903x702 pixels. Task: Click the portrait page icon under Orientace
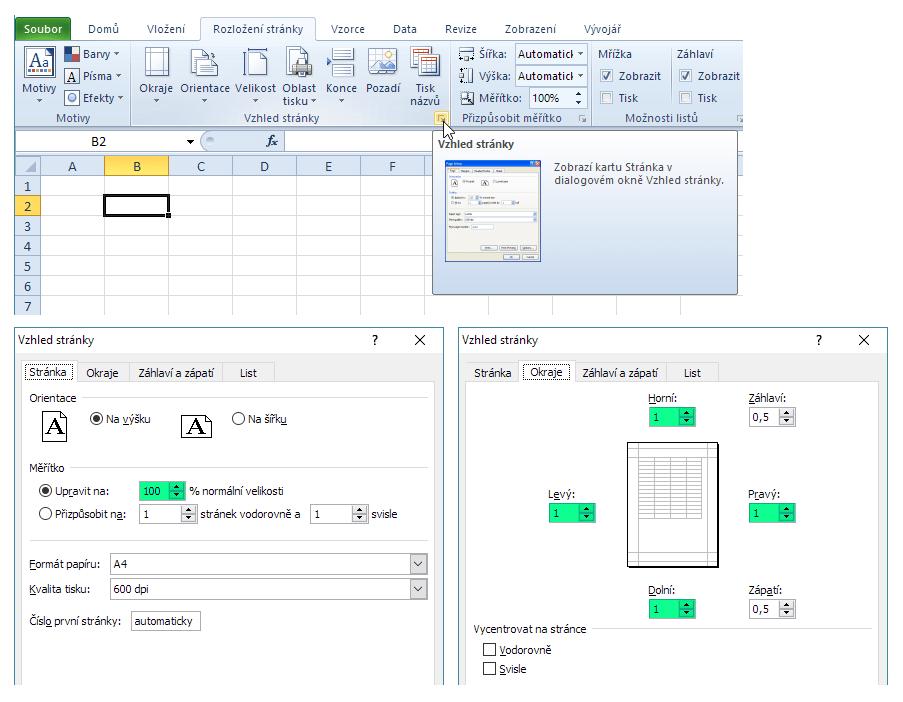coord(55,426)
